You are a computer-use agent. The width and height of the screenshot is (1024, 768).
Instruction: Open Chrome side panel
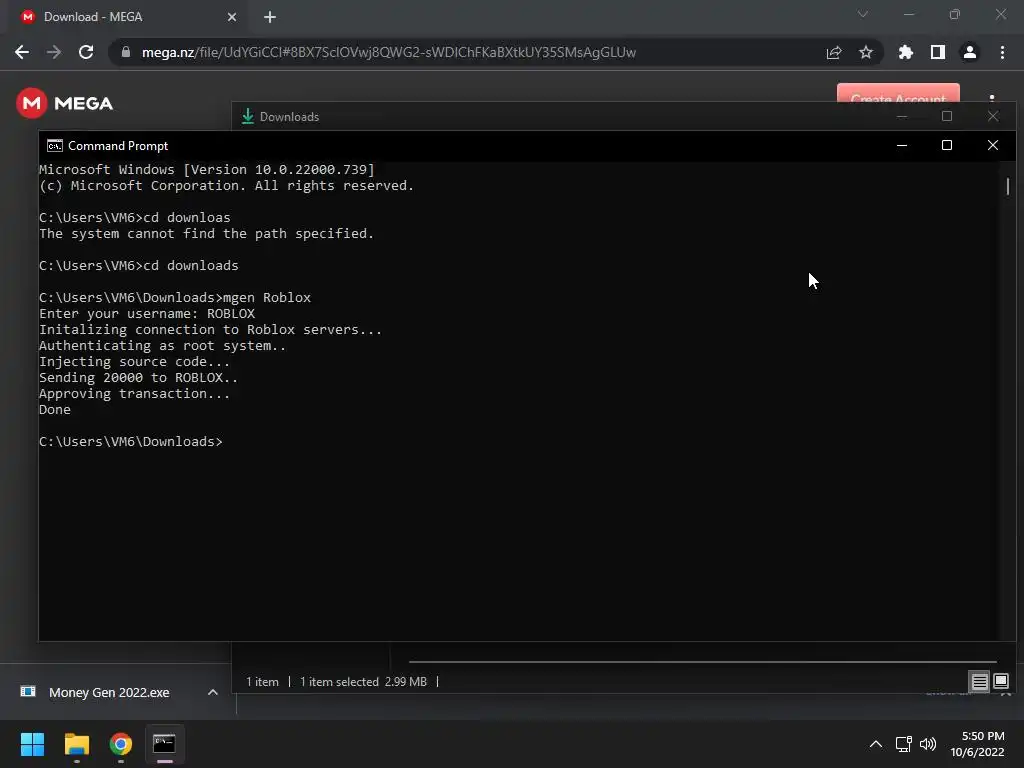pos(938,52)
